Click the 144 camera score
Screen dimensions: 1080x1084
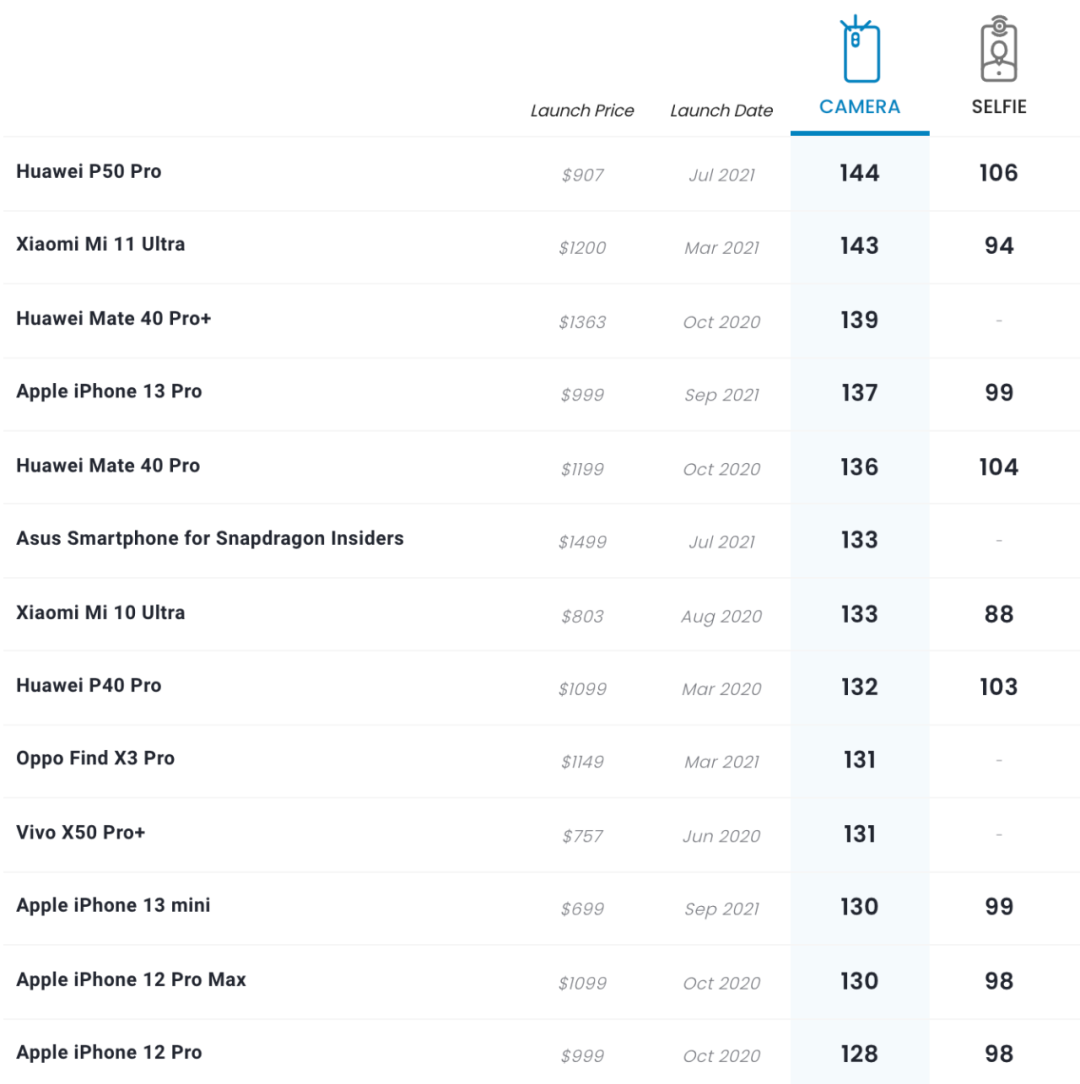point(859,173)
